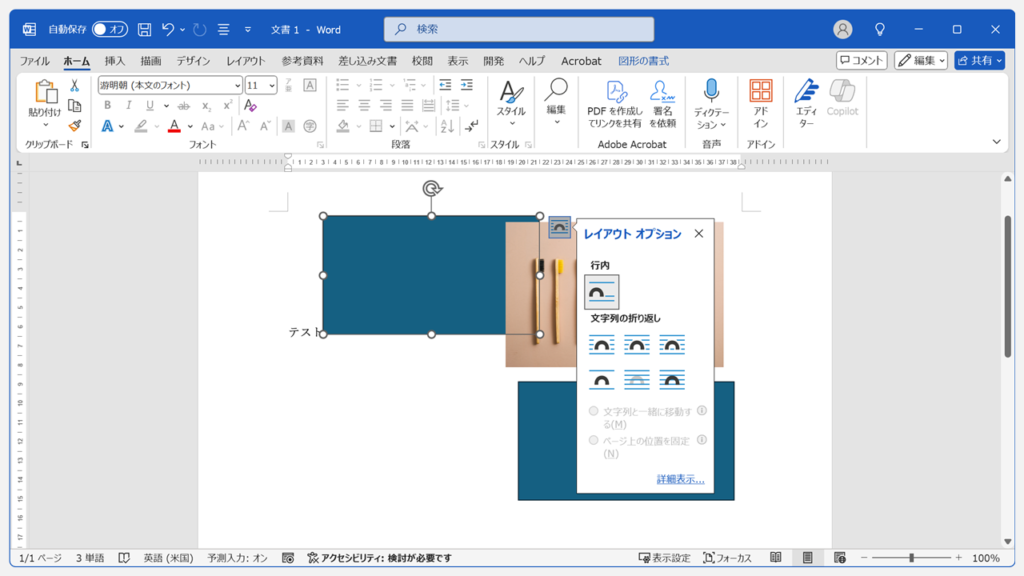Click the 詳細表示... link
This screenshot has height=576, width=1024.
coord(680,480)
